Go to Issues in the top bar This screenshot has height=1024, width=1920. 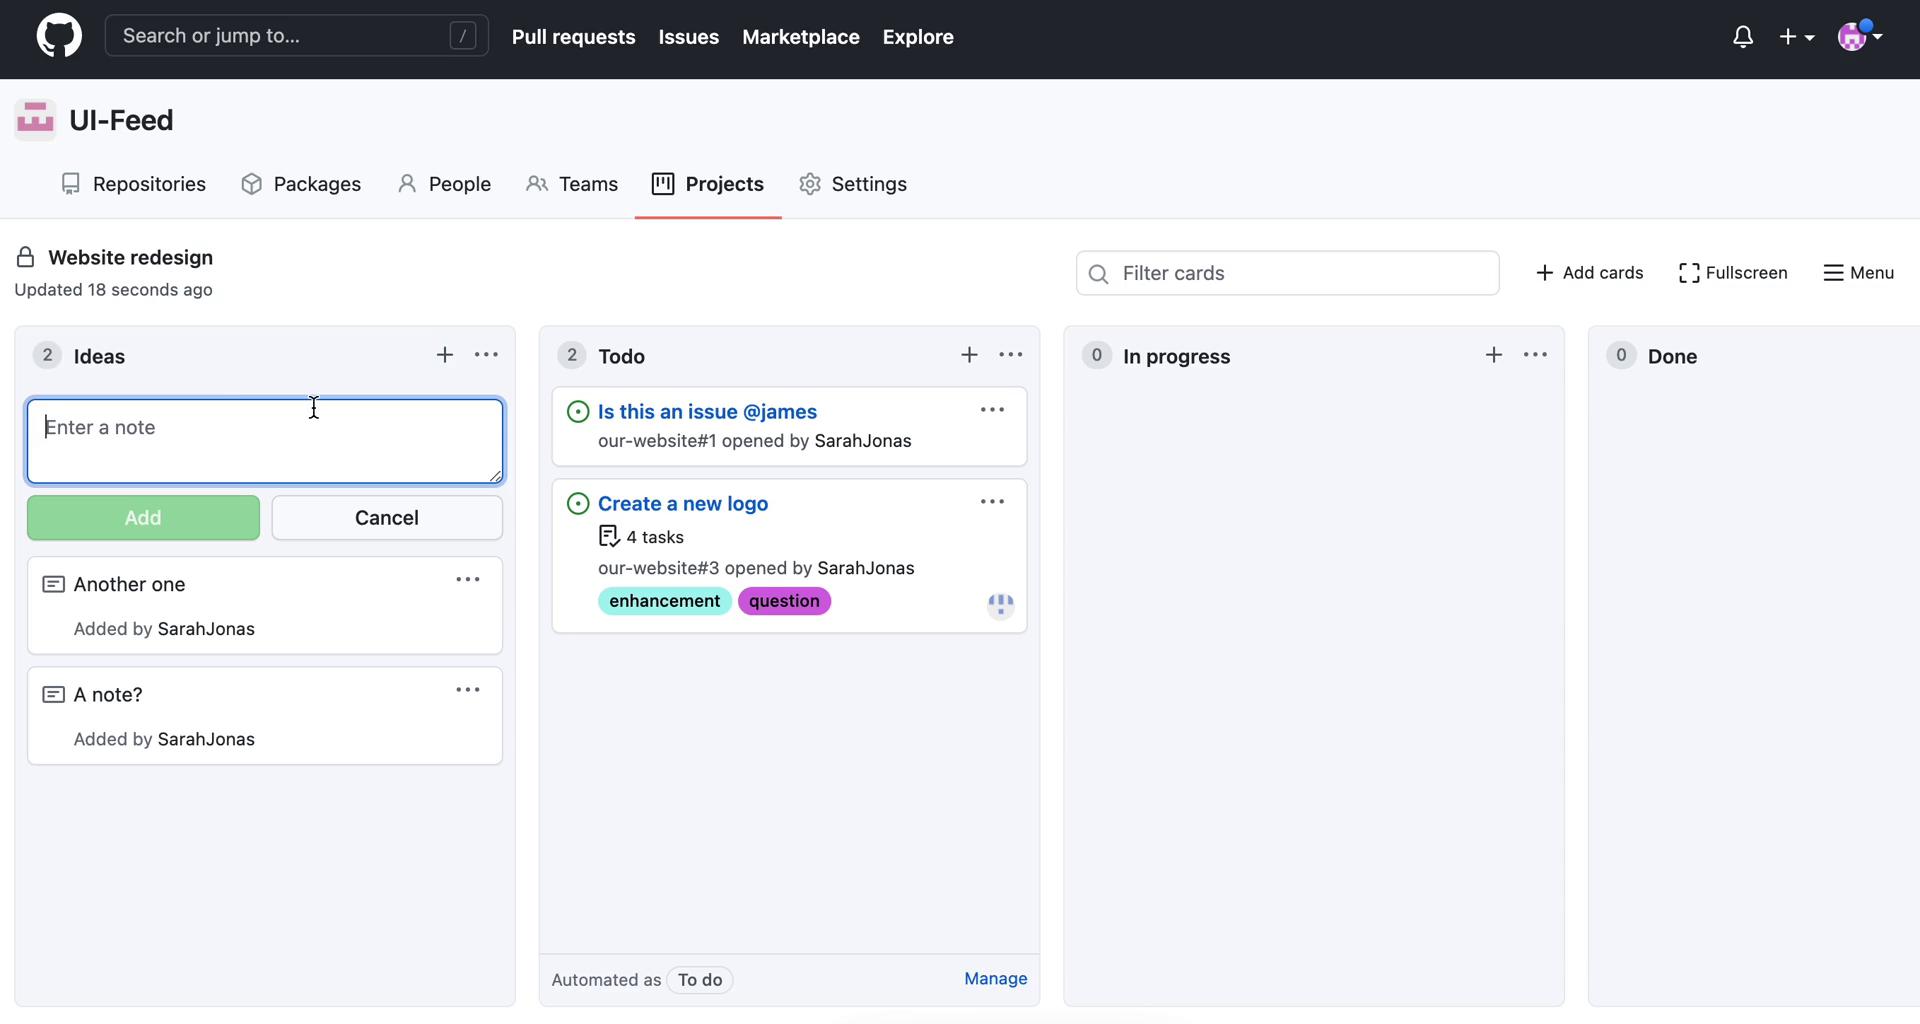(x=689, y=37)
